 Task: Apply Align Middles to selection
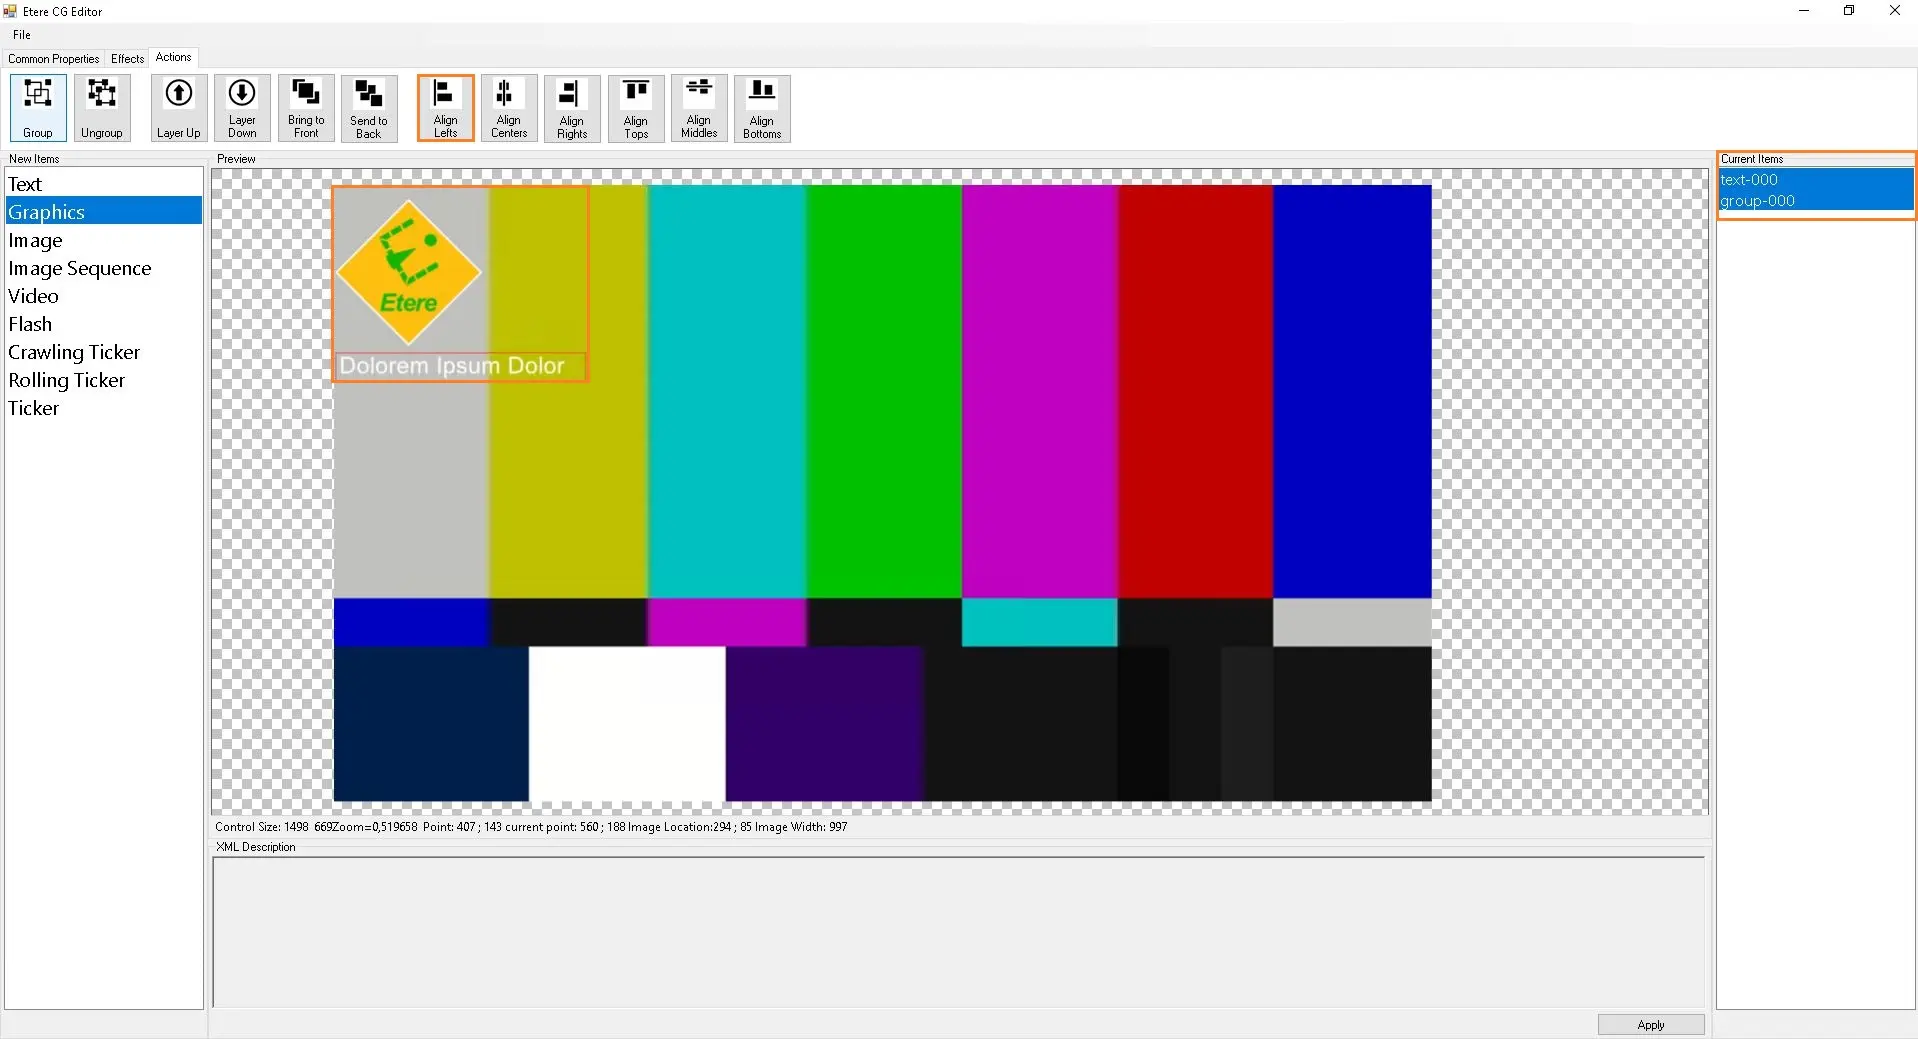pos(699,107)
